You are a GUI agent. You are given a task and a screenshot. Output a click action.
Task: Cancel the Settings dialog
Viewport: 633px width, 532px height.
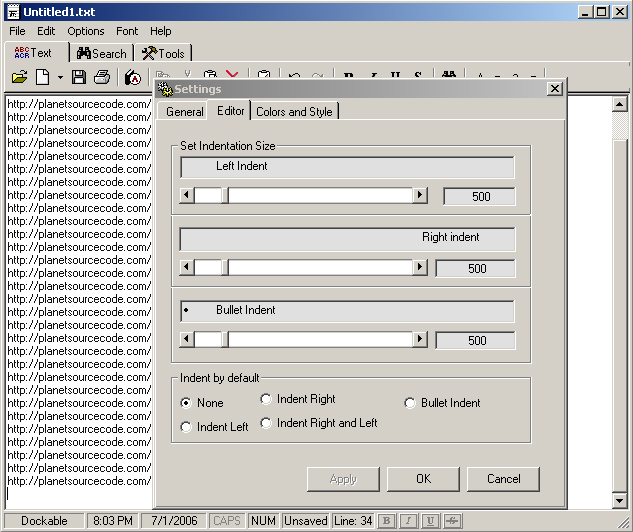[503, 479]
